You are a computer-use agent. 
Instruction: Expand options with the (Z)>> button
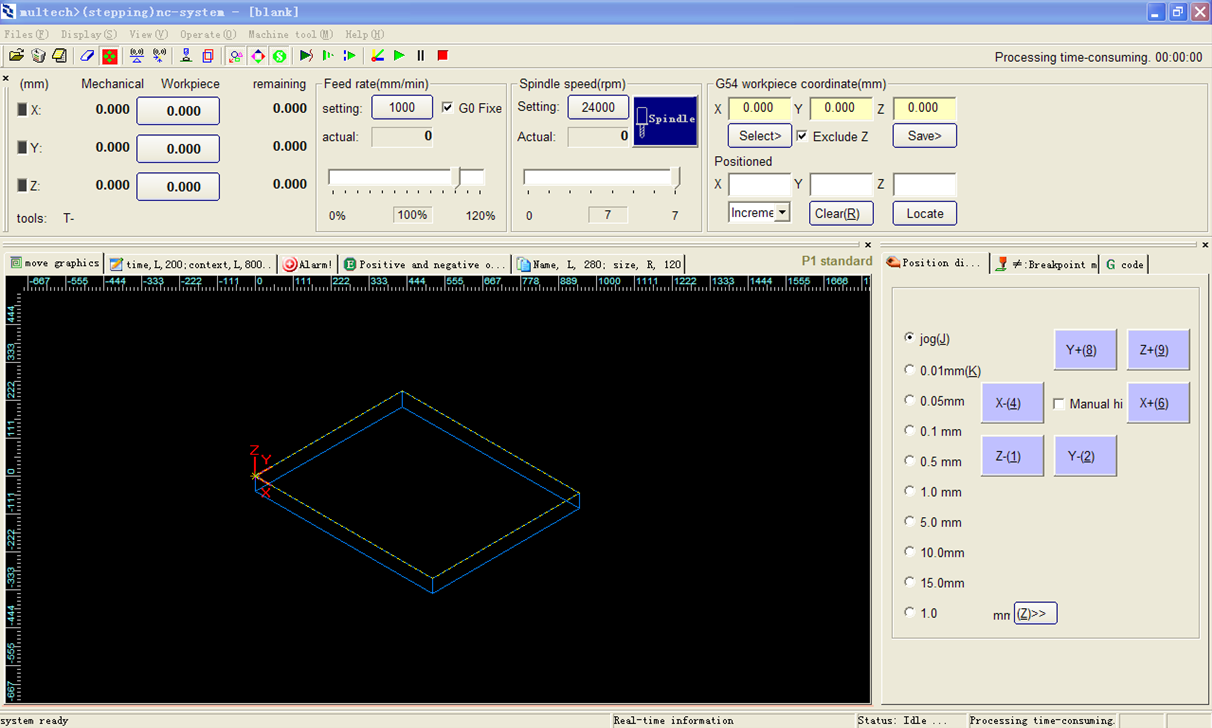pyautogui.click(x=1035, y=614)
